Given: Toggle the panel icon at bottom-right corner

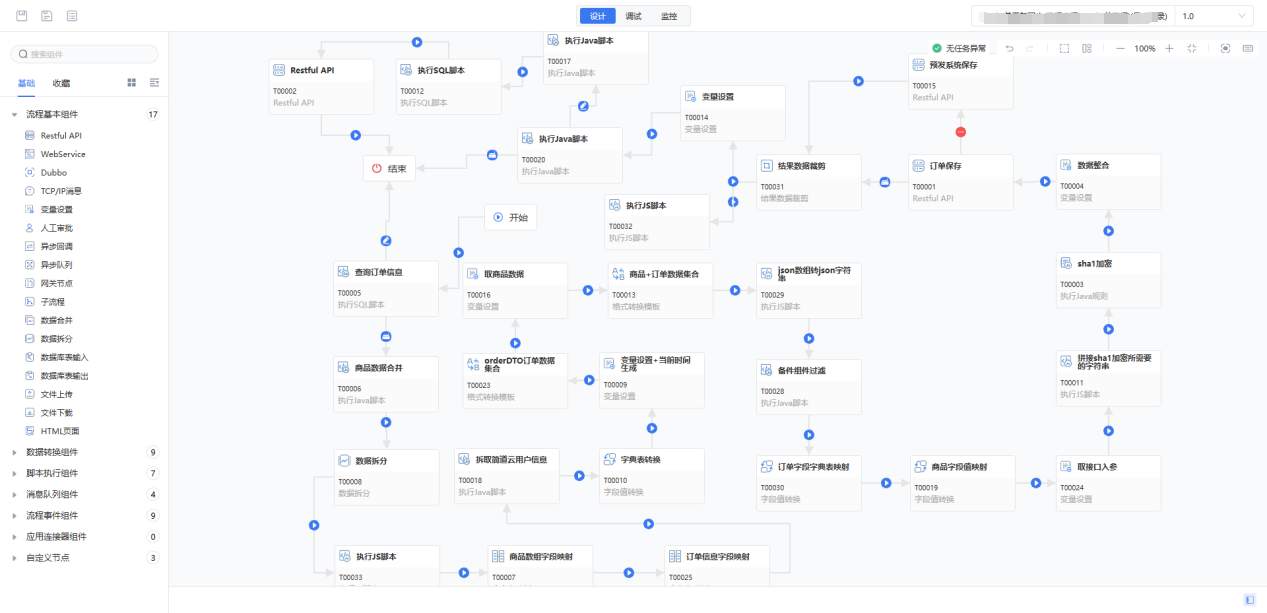Looking at the screenshot, I should (1249, 600).
